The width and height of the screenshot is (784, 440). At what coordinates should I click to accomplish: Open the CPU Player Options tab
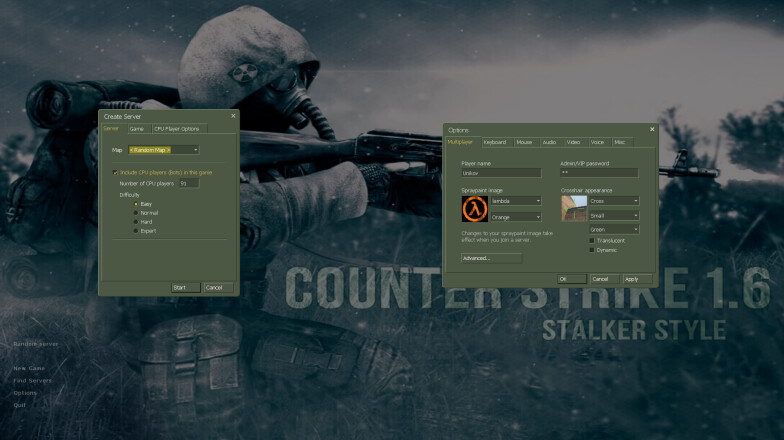(x=179, y=129)
